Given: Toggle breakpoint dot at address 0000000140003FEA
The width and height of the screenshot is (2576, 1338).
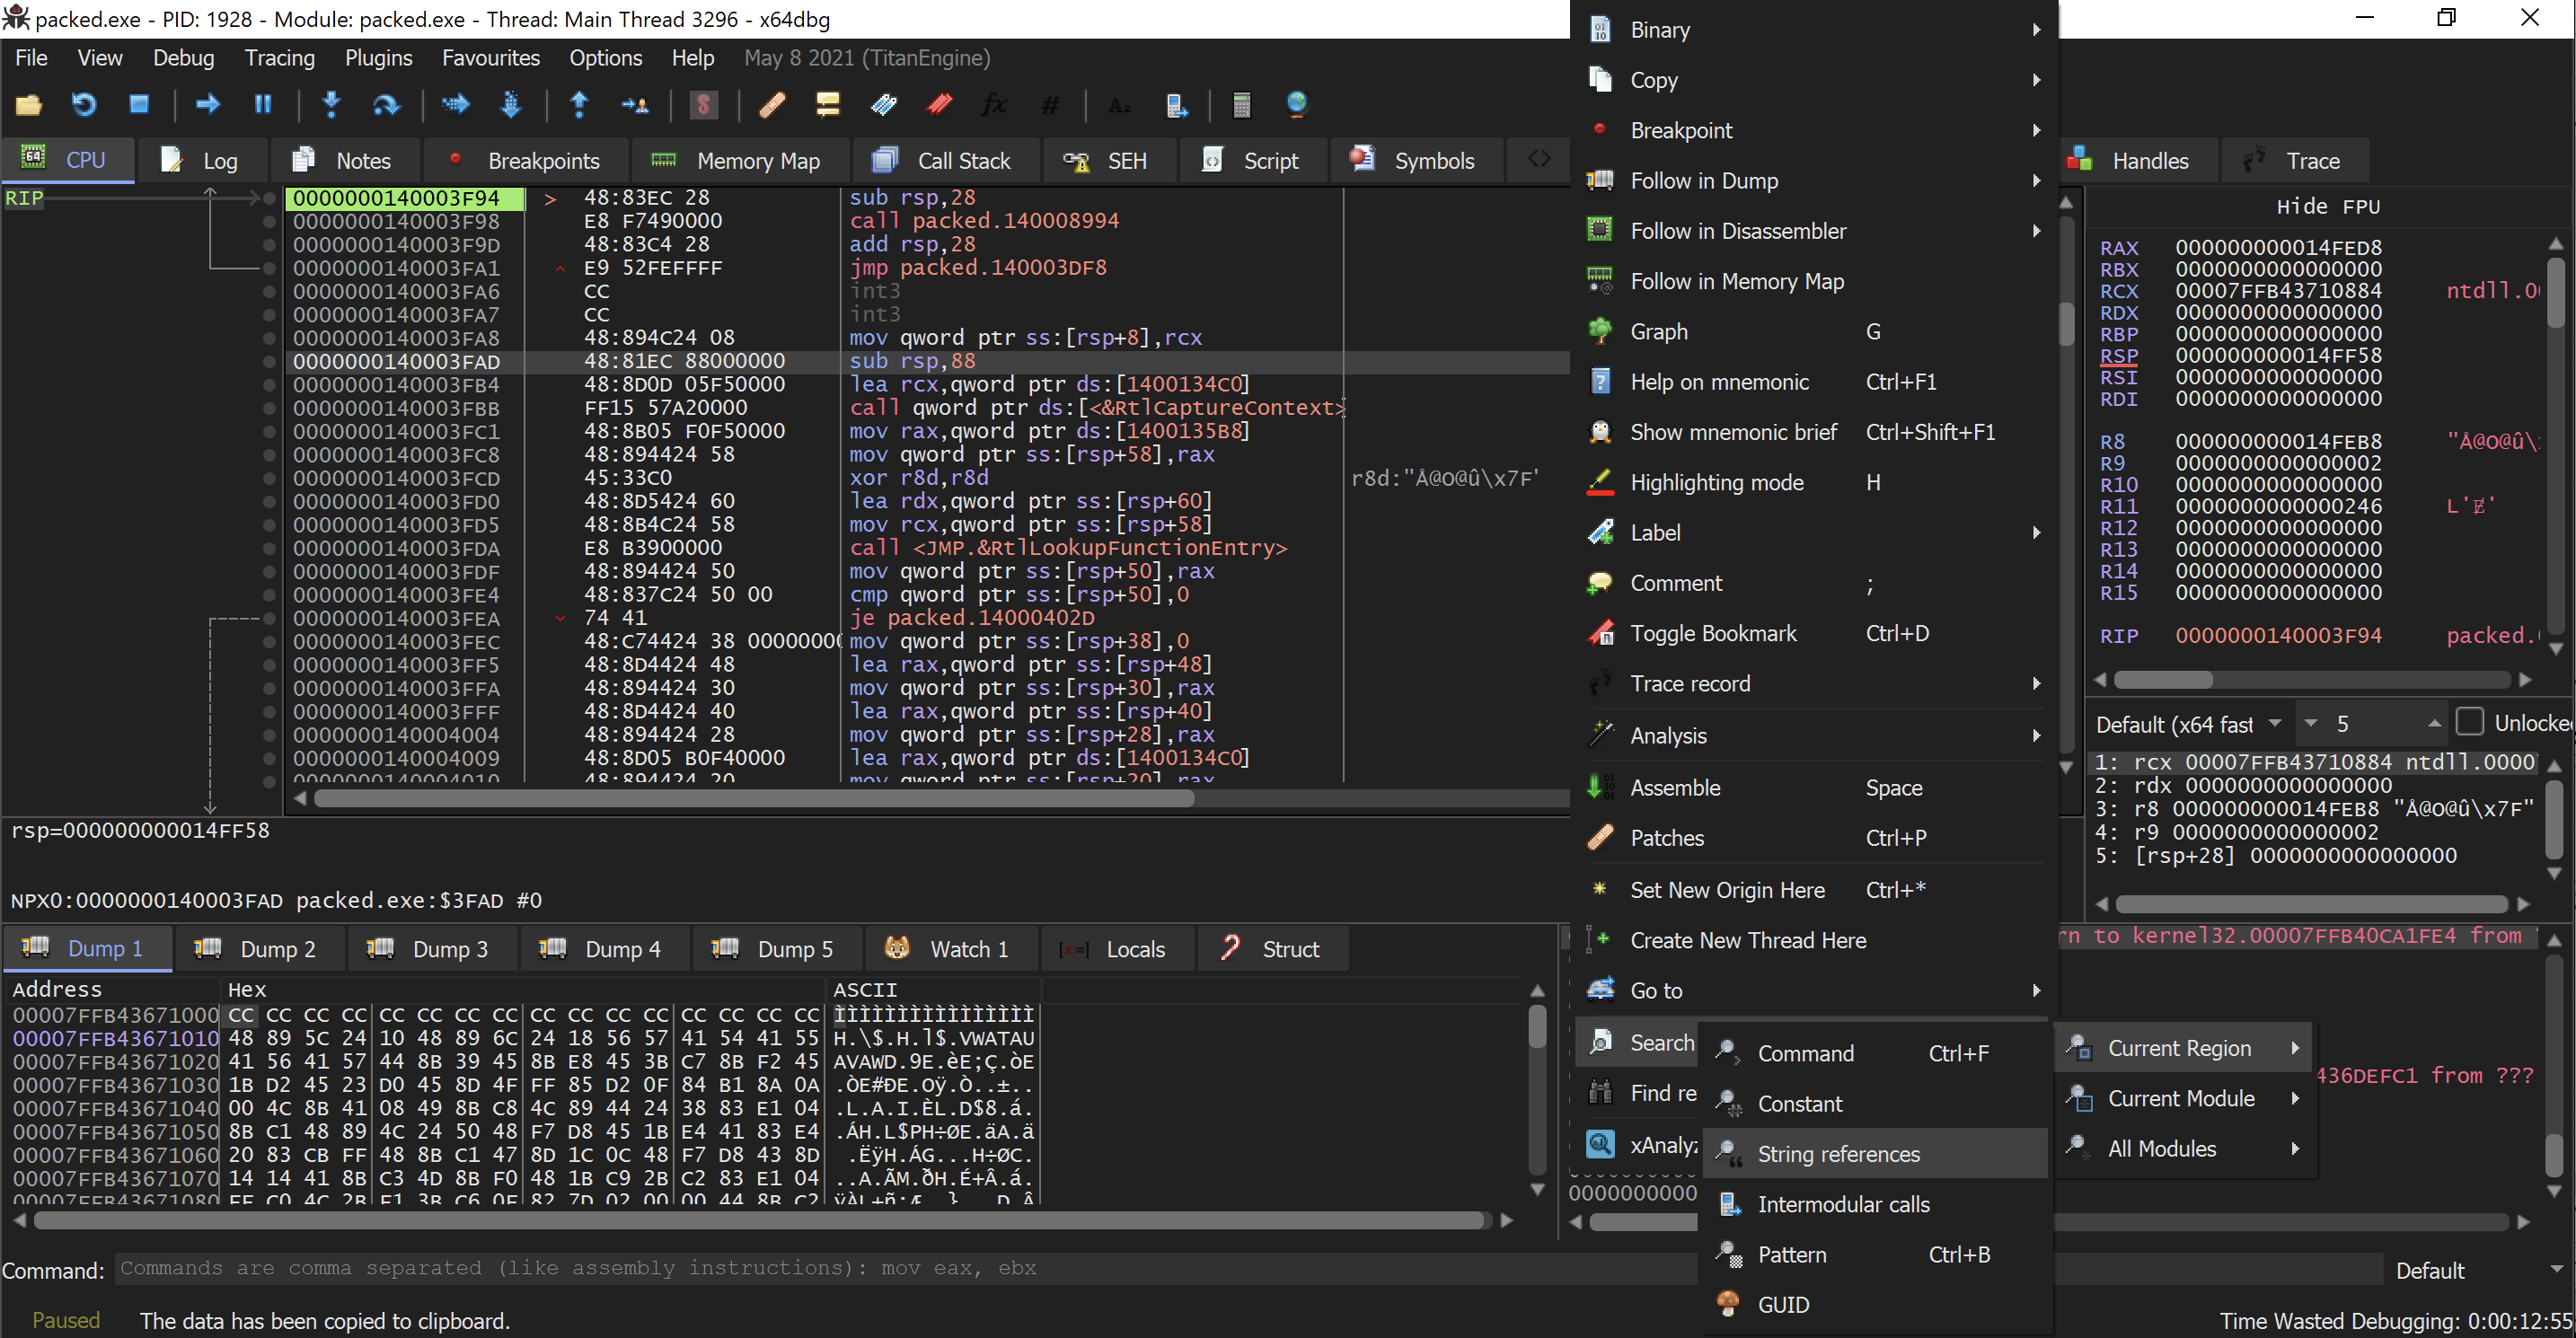Looking at the screenshot, I should point(269,619).
